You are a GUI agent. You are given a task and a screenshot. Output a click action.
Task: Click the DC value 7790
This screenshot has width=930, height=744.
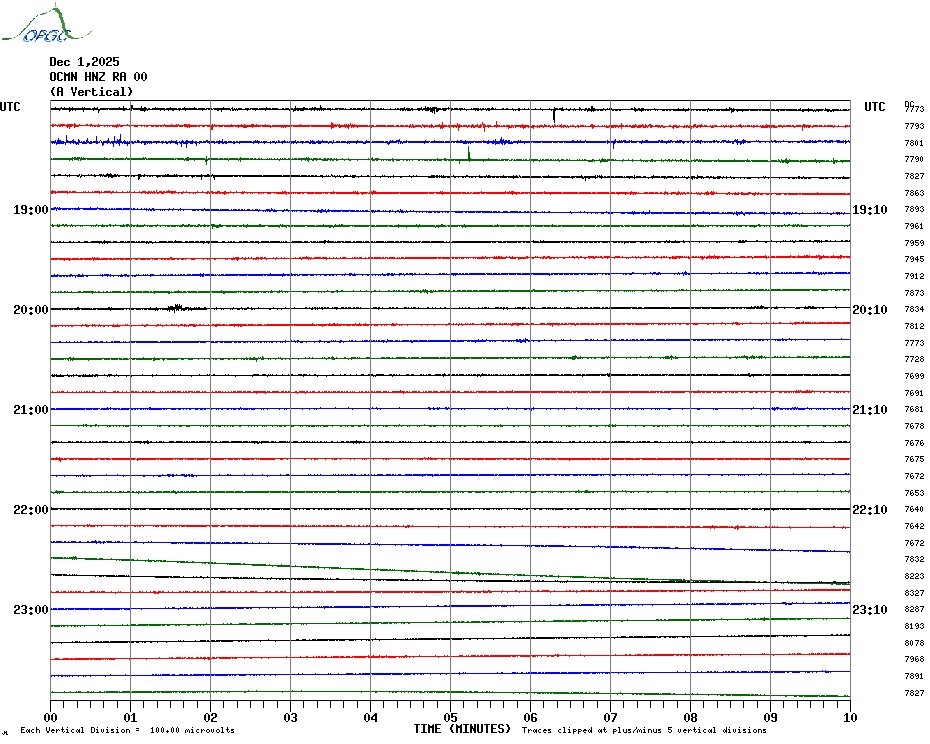pos(914,160)
